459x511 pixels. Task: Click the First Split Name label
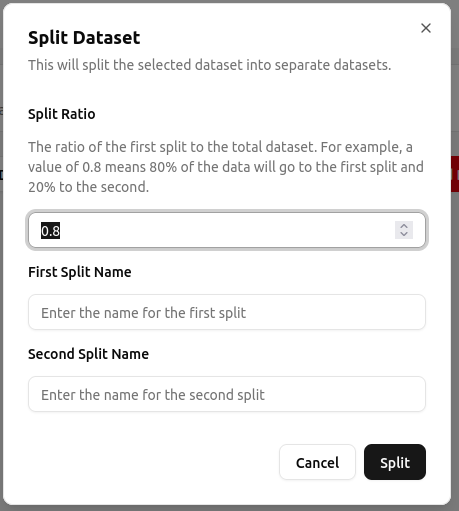80,272
